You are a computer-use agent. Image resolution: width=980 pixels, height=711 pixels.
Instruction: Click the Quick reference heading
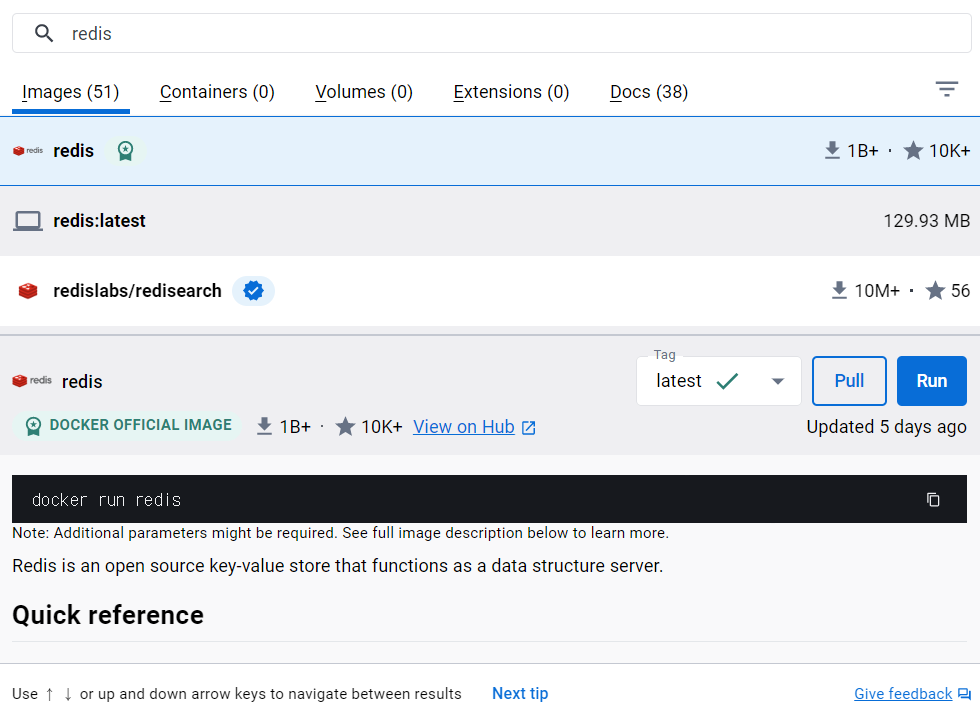point(108,615)
